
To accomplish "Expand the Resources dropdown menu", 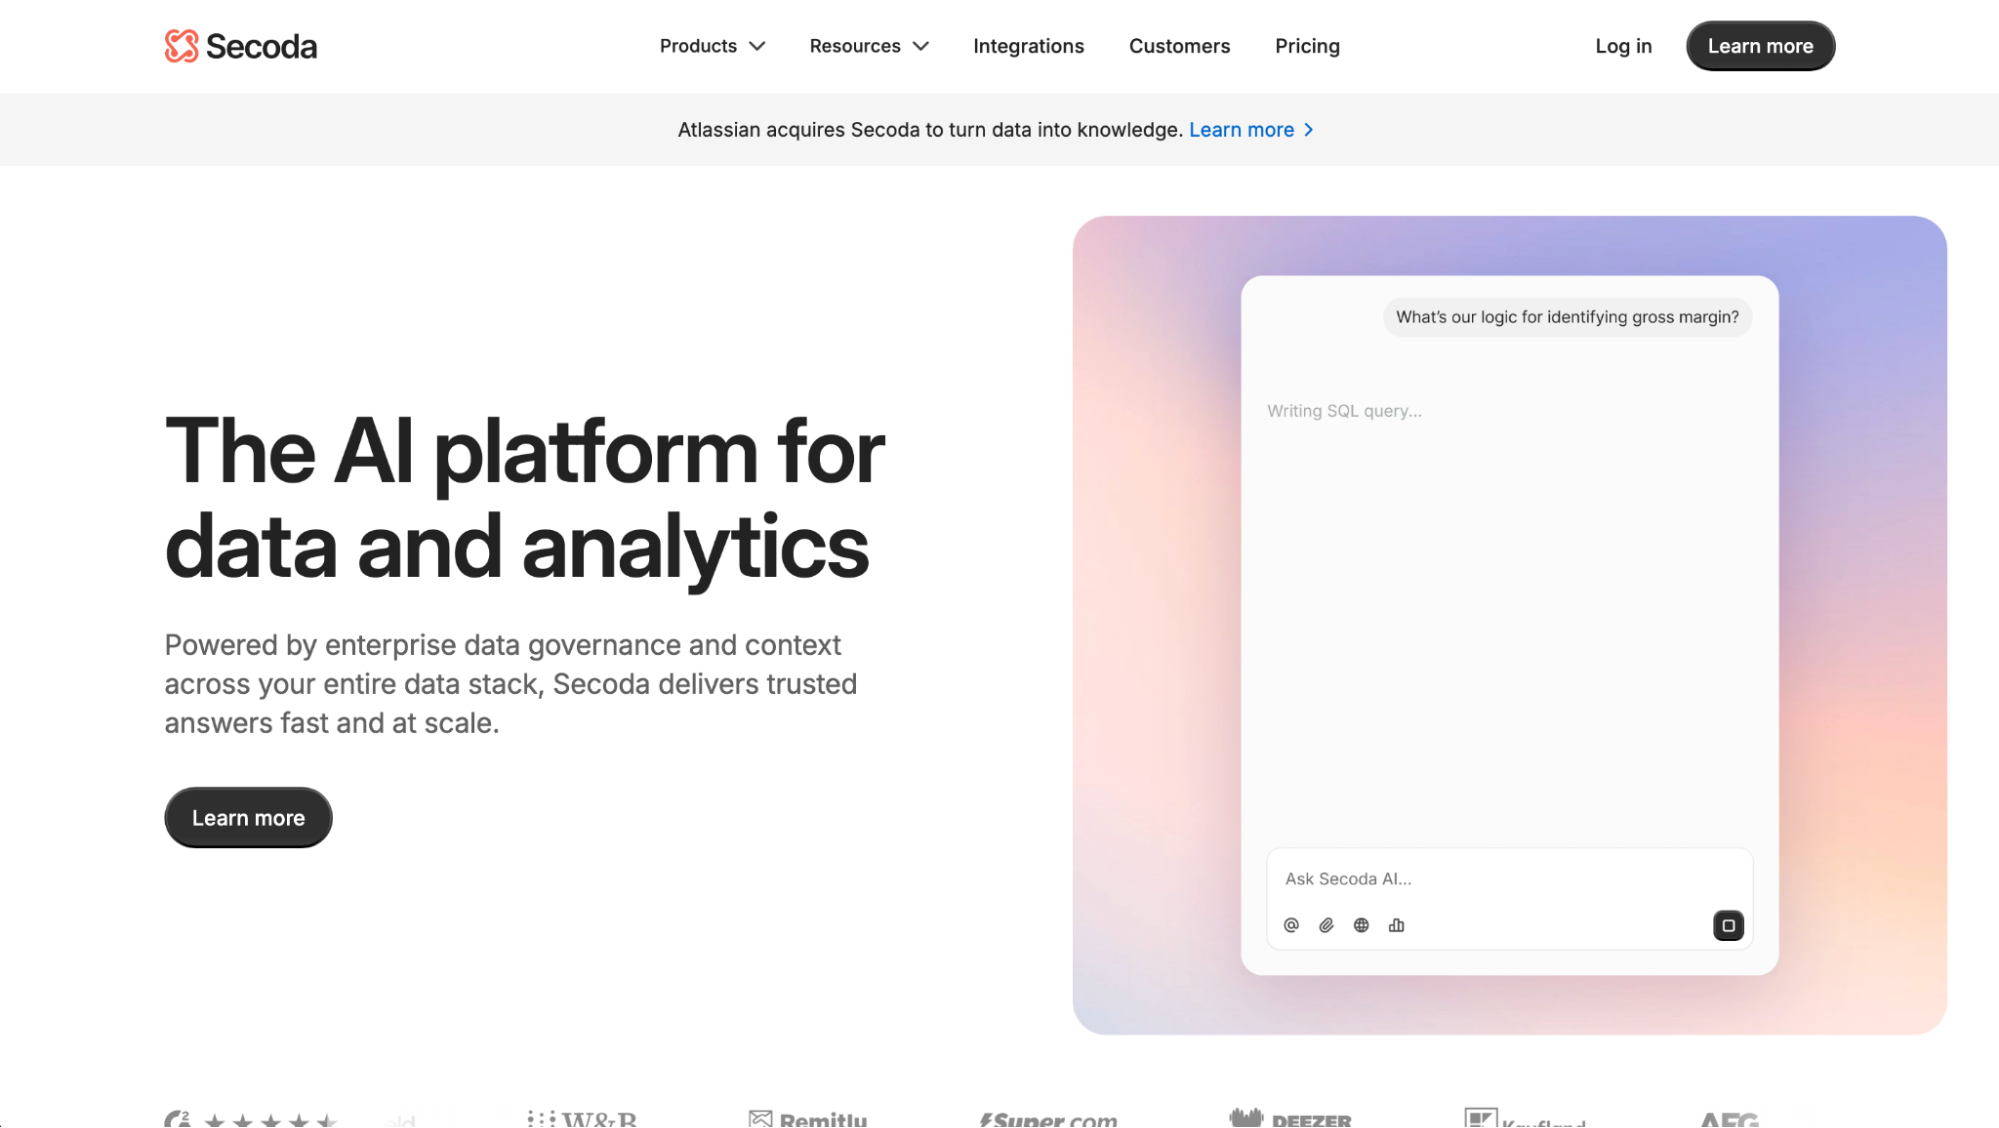I will tap(869, 46).
